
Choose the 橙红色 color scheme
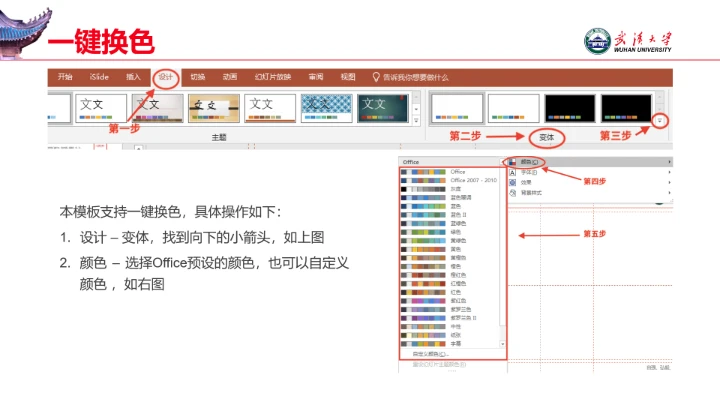449,275
